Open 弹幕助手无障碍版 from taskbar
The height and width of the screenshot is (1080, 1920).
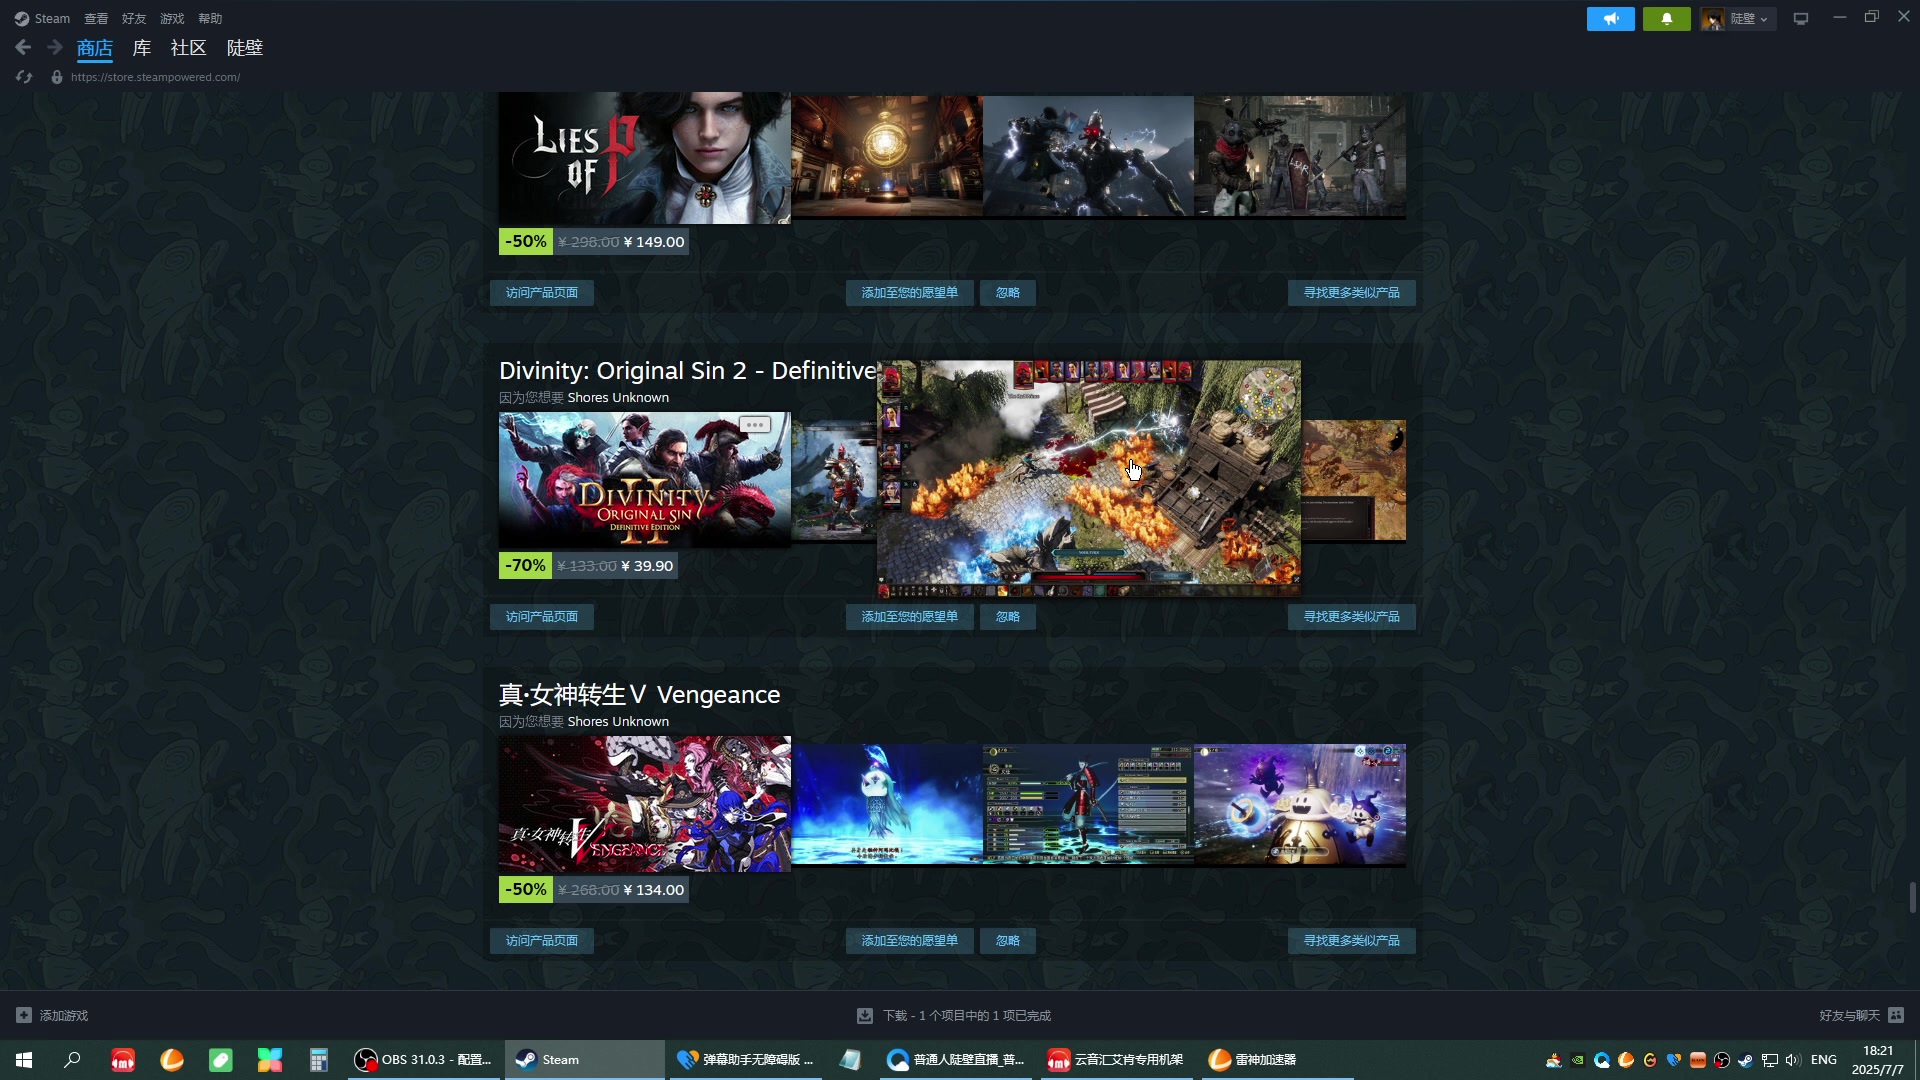point(746,1060)
